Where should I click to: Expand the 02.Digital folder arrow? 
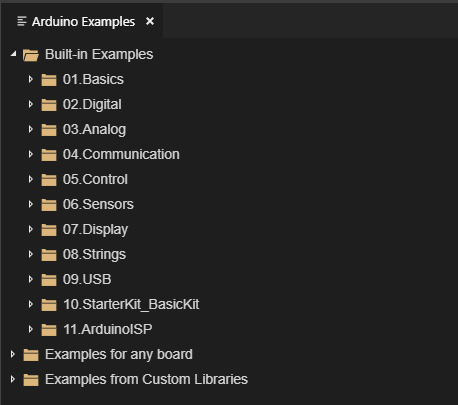pos(31,104)
